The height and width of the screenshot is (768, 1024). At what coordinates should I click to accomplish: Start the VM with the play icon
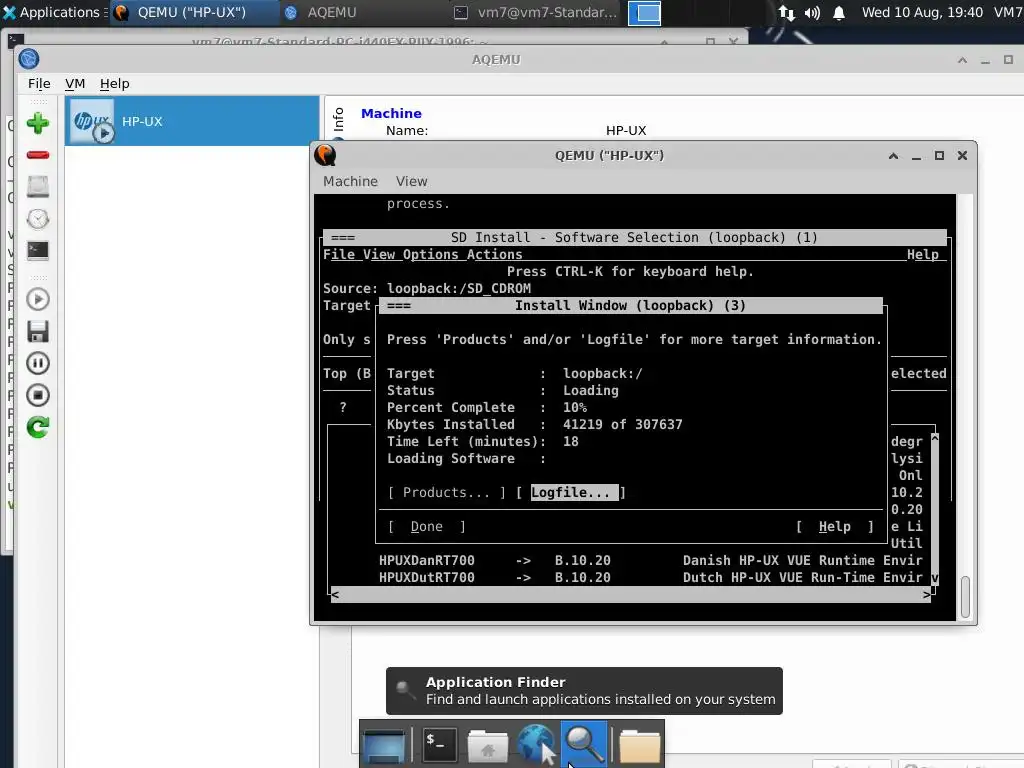[x=38, y=299]
